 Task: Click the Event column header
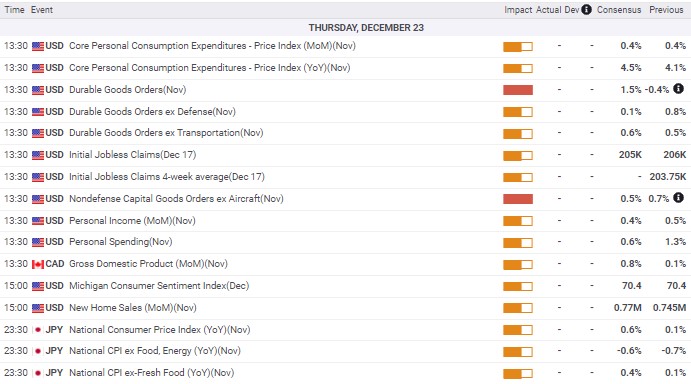42,10
